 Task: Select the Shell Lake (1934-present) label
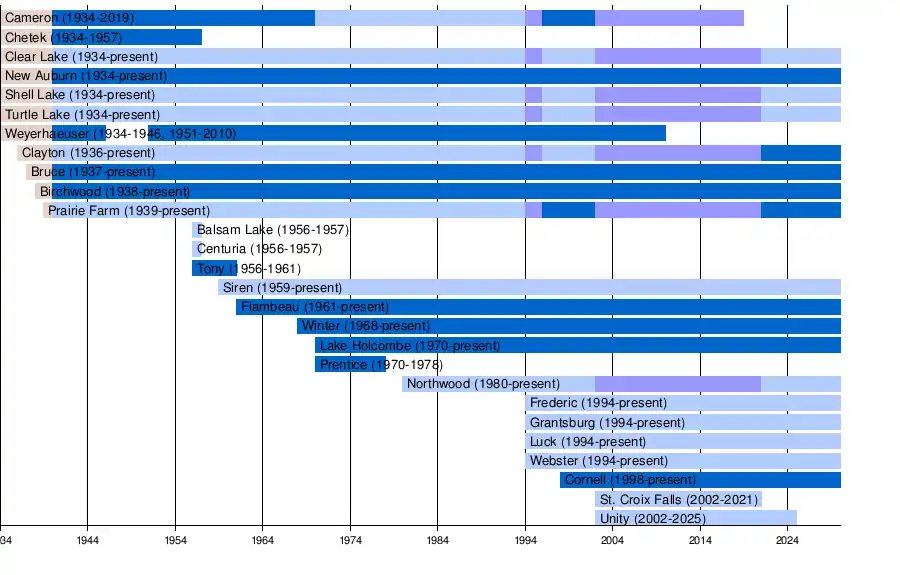coord(80,95)
